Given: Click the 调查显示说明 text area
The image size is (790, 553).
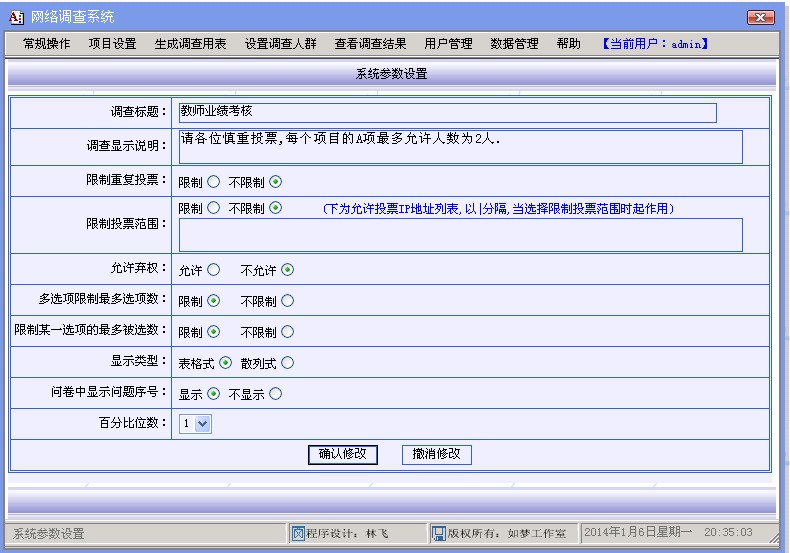Looking at the screenshot, I should coord(460,146).
